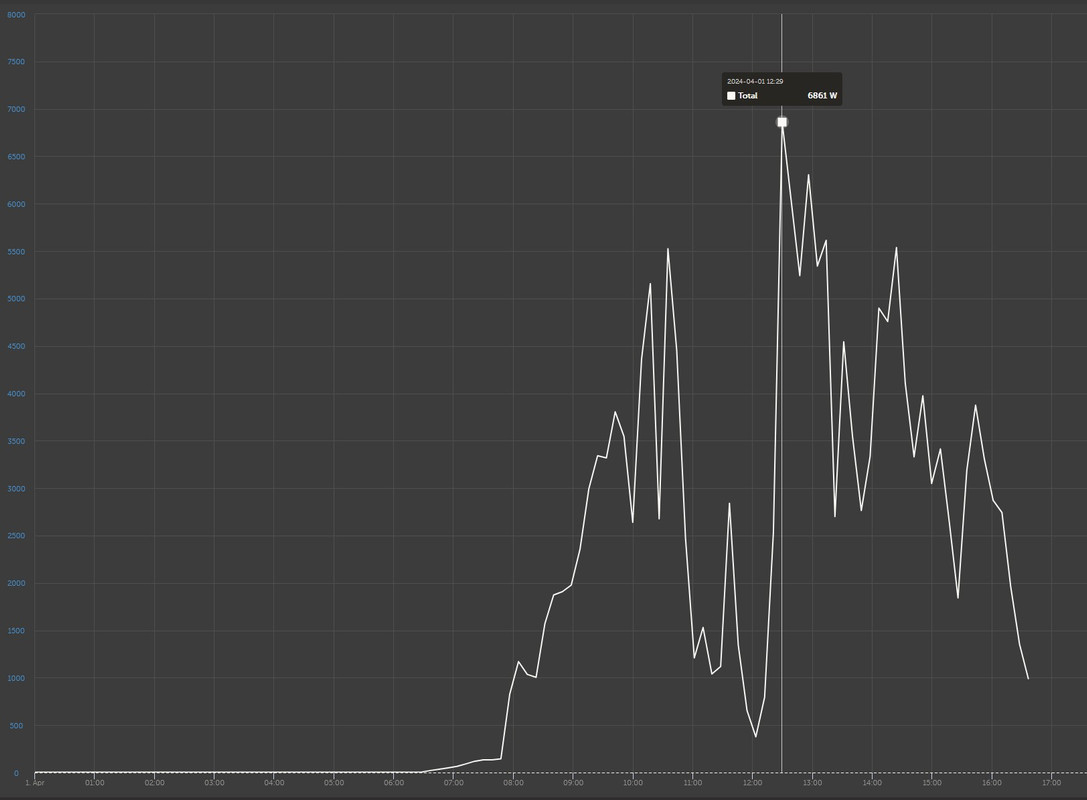This screenshot has width=1087, height=800.
Task: Click the 15:00 x-axis label
Action: pyautogui.click(x=932, y=783)
